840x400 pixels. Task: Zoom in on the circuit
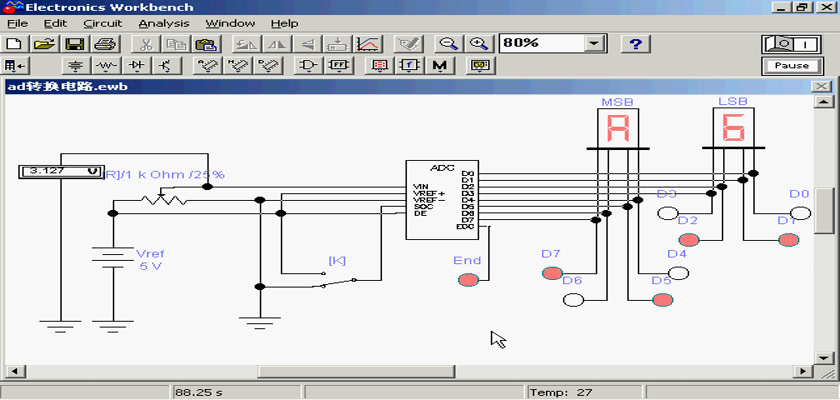[x=478, y=44]
